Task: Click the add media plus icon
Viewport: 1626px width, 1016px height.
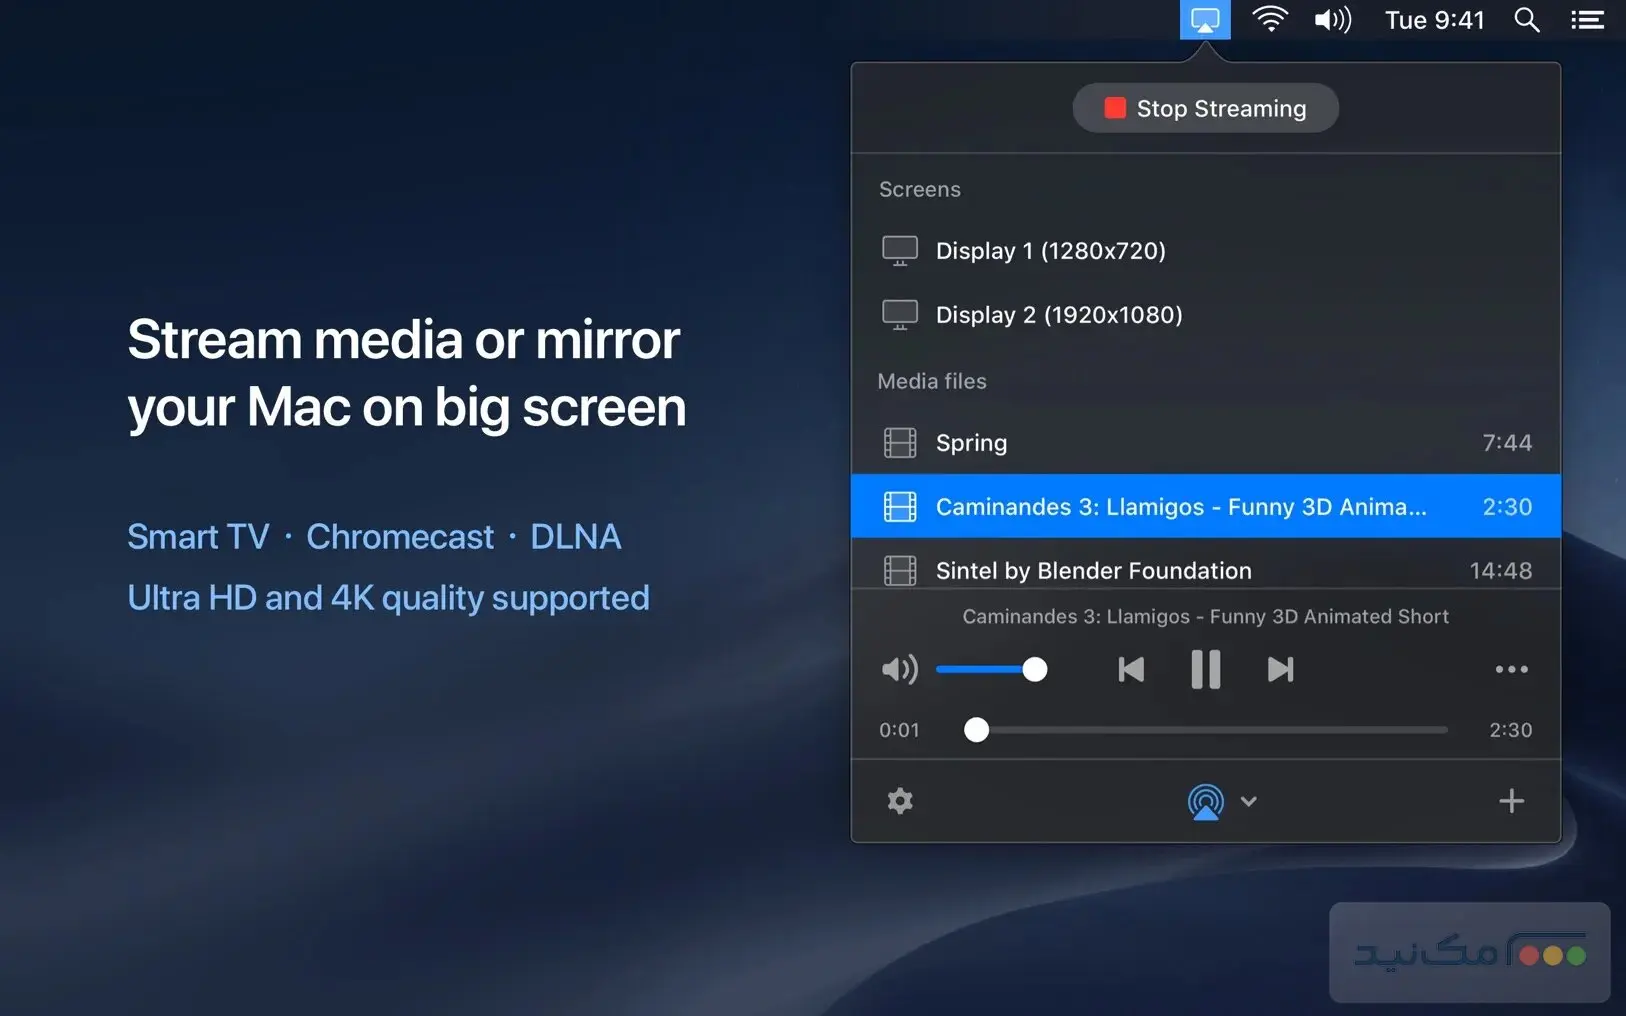Action: pyautogui.click(x=1511, y=800)
